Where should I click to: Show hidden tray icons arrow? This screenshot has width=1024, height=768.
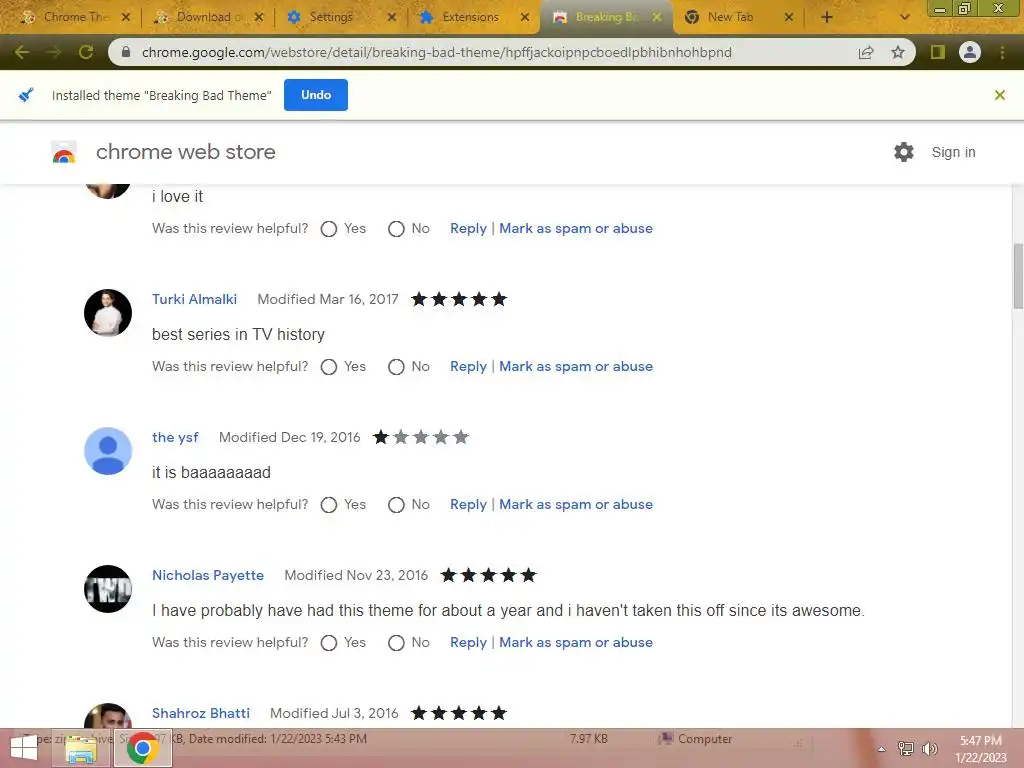tap(882, 749)
